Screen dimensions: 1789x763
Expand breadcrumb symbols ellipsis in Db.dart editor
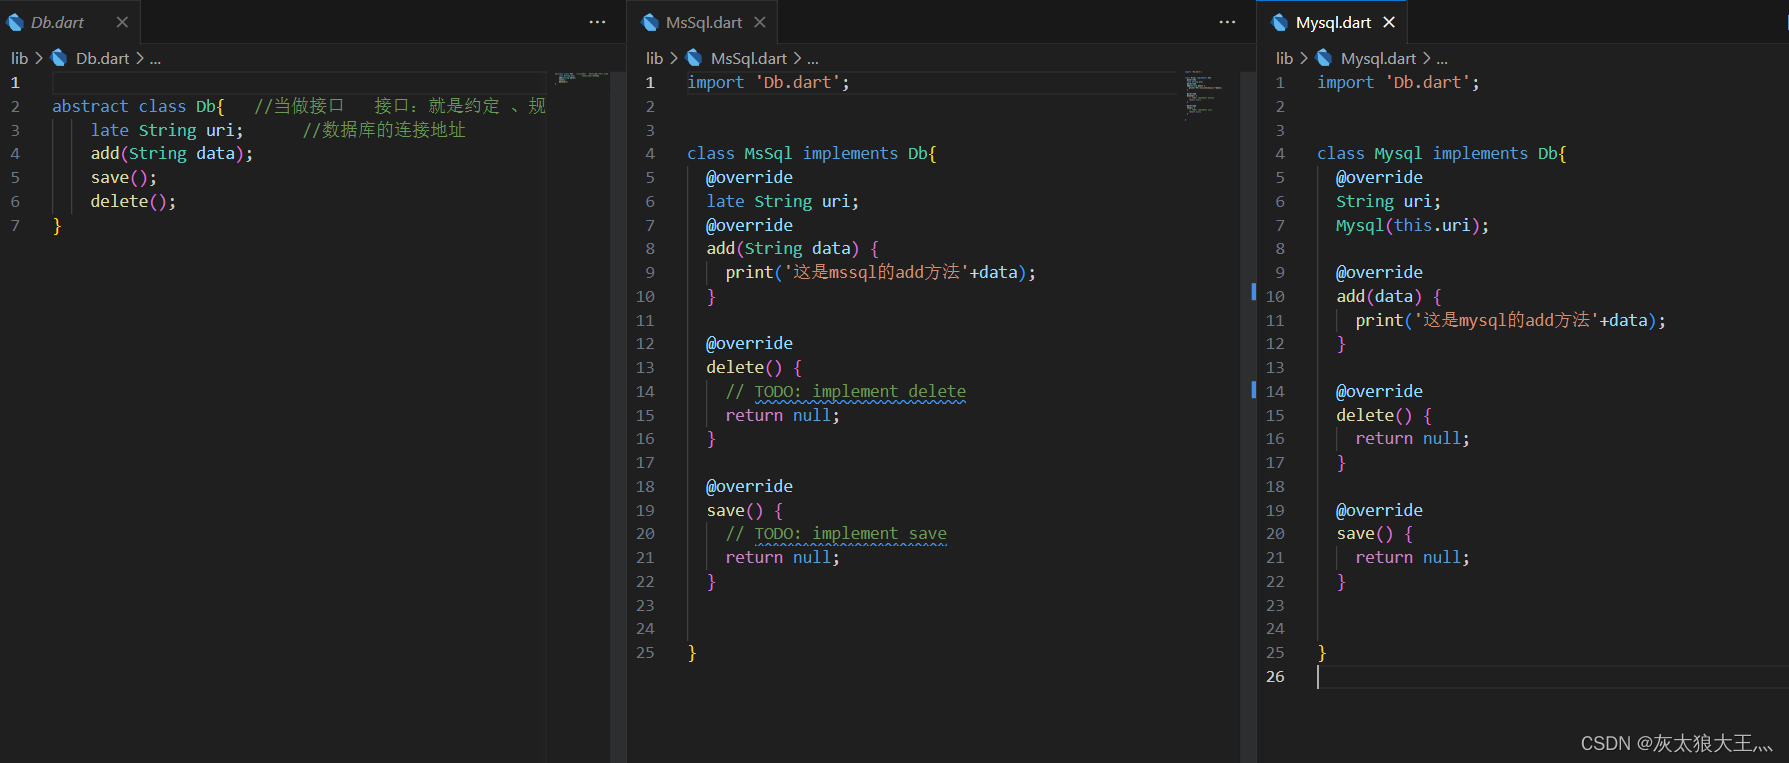[155, 59]
